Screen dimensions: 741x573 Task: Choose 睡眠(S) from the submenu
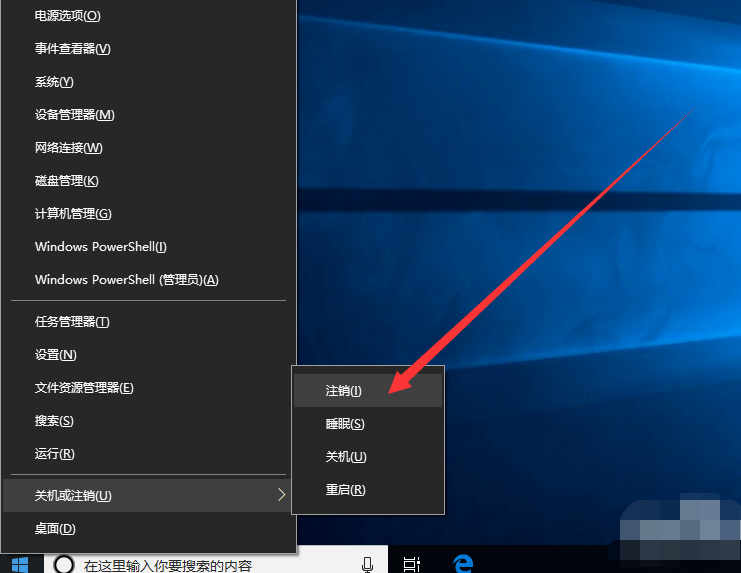click(345, 424)
